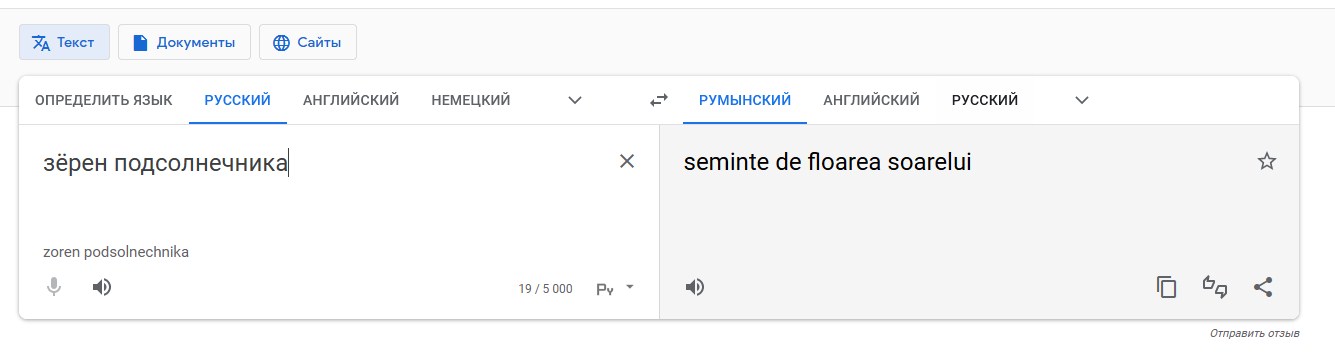Listen to the Russian source text
The height and width of the screenshot is (361, 1335).
pyautogui.click(x=101, y=287)
